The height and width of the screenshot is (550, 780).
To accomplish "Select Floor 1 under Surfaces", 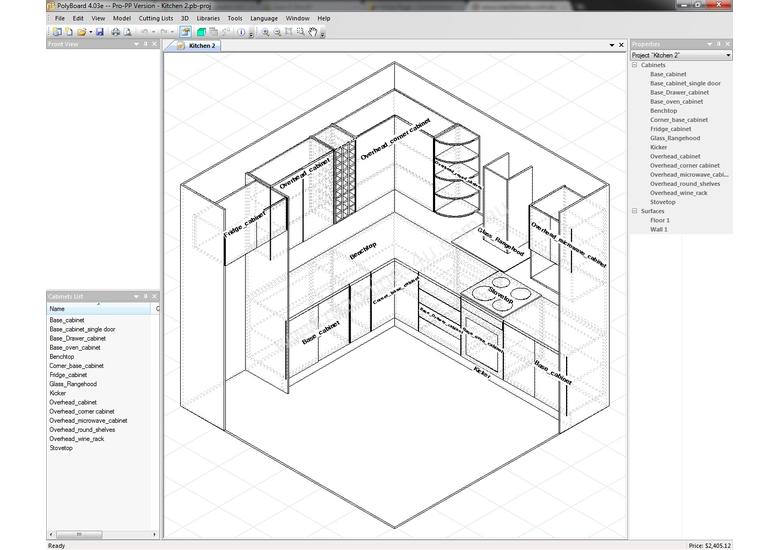I will click(660, 220).
